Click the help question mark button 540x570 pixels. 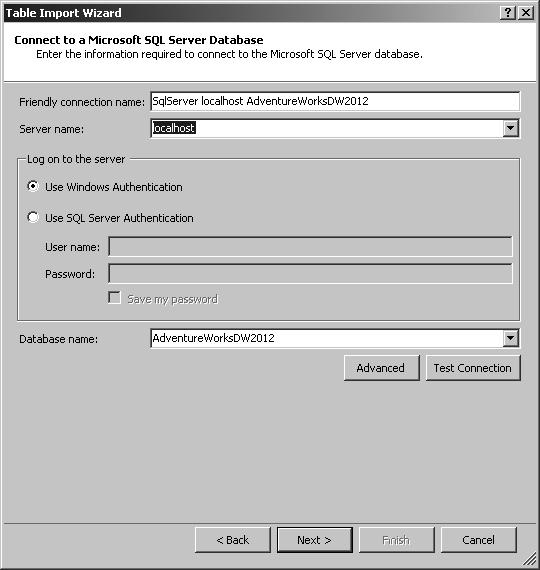tap(508, 13)
